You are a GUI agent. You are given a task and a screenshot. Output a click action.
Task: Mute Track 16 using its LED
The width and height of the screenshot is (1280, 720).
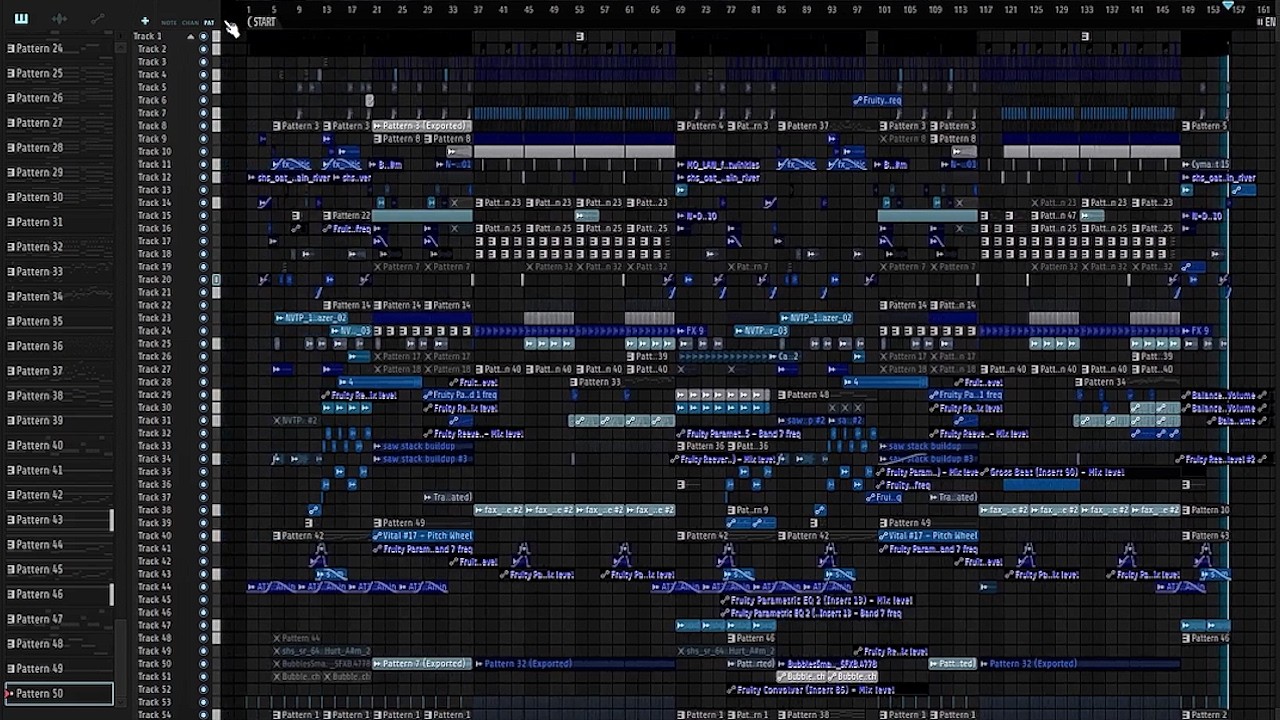point(203,228)
